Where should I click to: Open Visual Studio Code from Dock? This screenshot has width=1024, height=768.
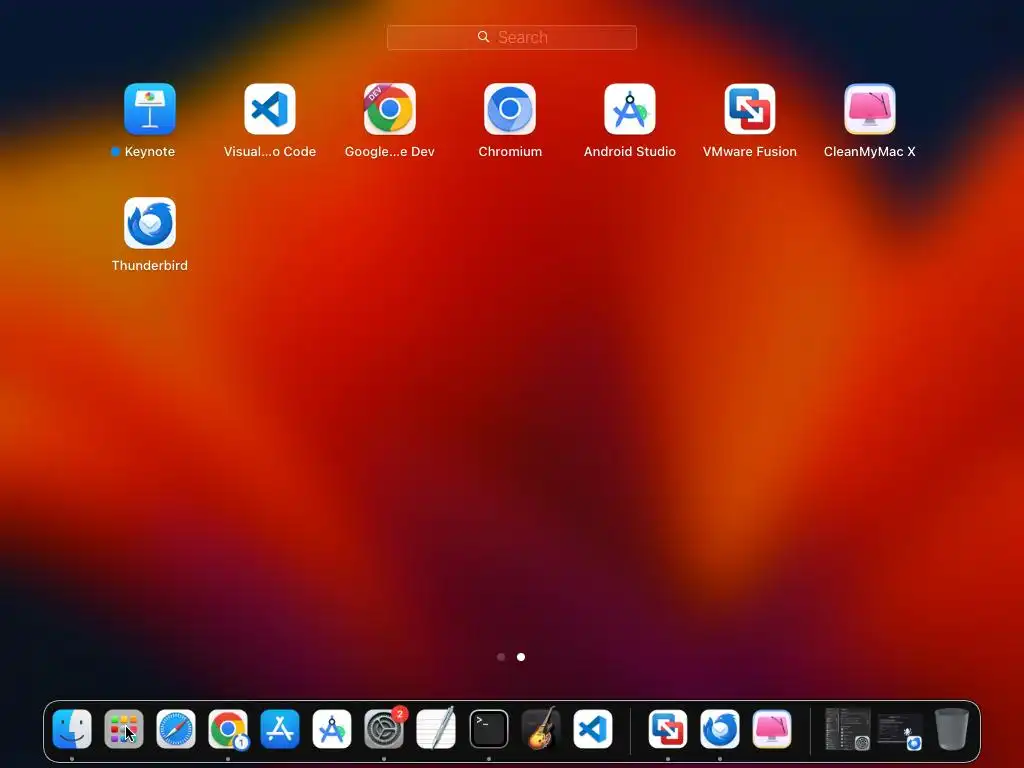pyautogui.click(x=593, y=729)
